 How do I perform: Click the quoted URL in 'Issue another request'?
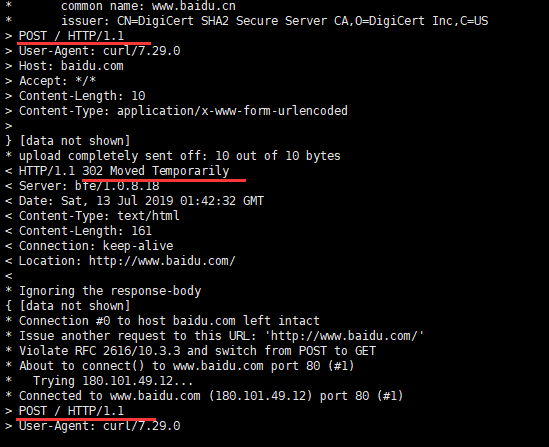(344, 336)
